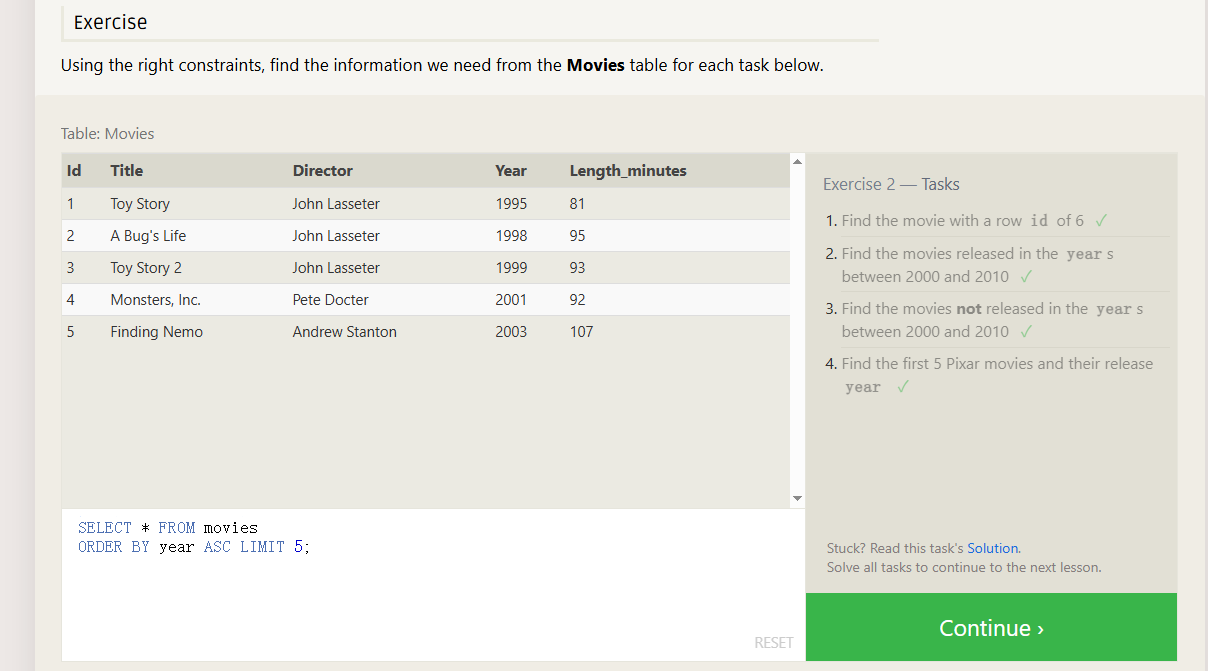Click the checkmark at the end of task 3
This screenshot has width=1208, height=671.
coord(1026,331)
